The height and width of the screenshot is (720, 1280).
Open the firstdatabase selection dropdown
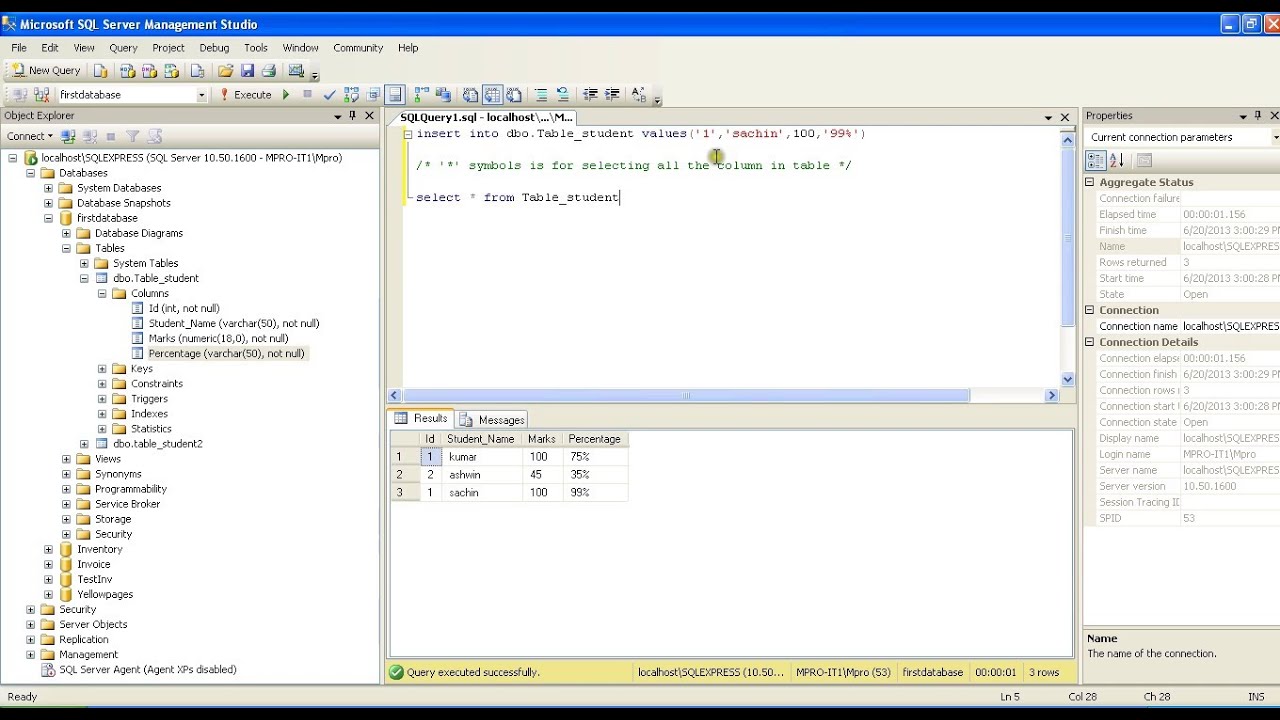pyautogui.click(x=201, y=95)
